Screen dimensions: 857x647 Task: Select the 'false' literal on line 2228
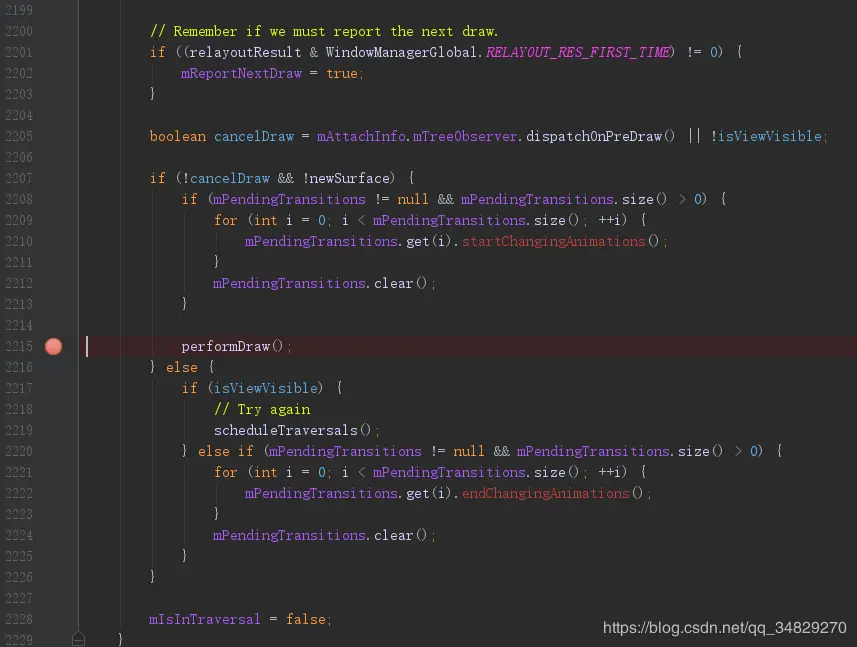click(x=306, y=619)
